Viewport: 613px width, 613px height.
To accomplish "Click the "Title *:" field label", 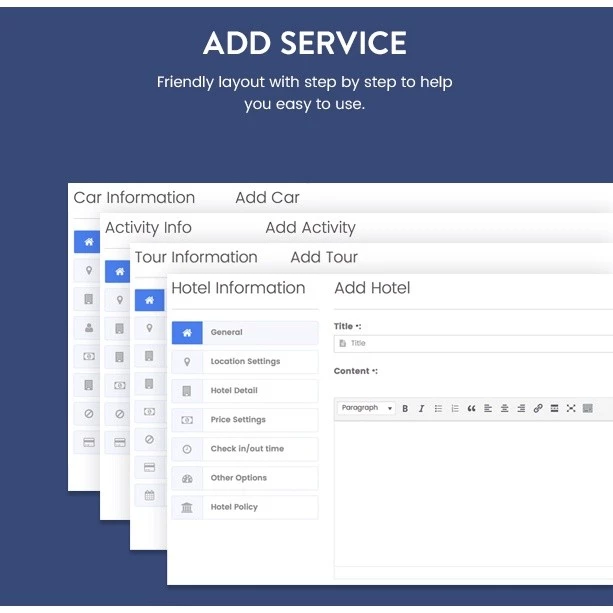I will (348, 326).
